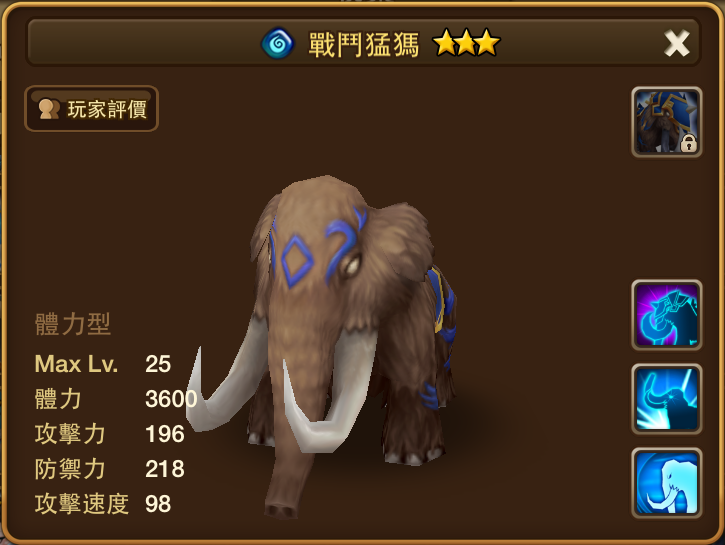Select the locked awakened form portrait
This screenshot has height=545, width=725.
point(667,122)
